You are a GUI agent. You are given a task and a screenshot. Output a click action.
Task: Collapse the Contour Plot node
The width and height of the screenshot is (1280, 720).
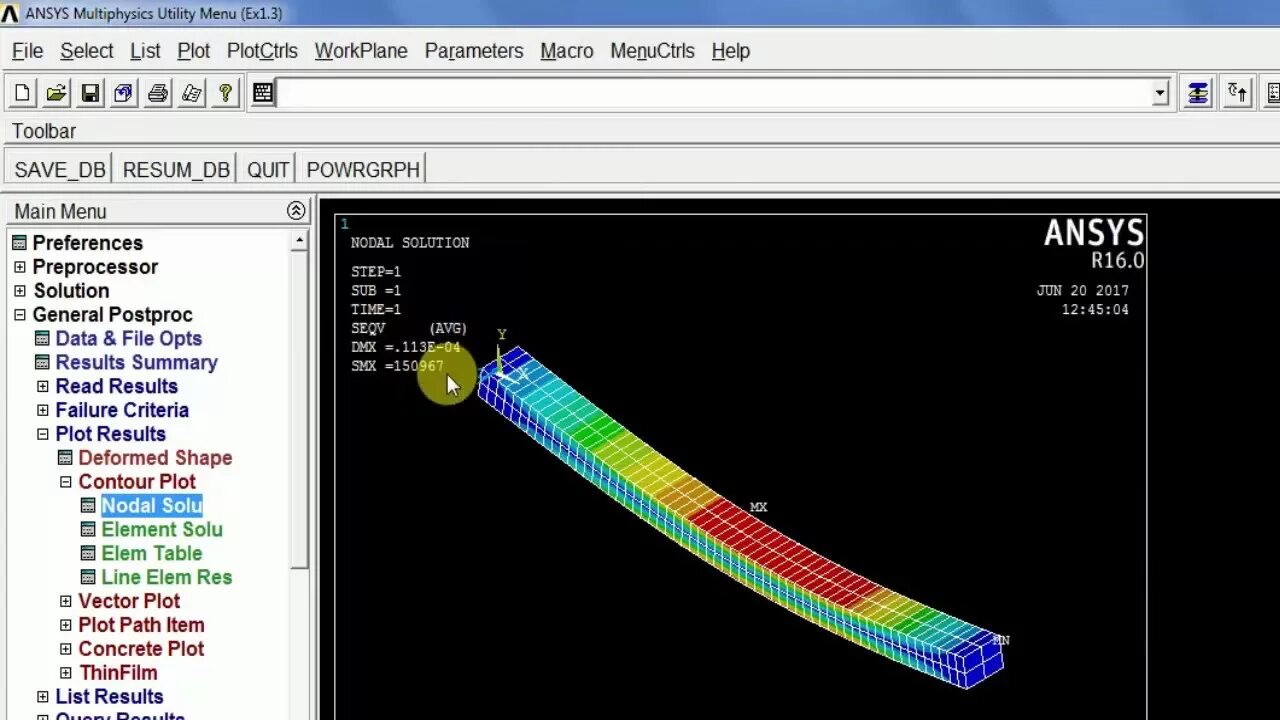point(65,482)
